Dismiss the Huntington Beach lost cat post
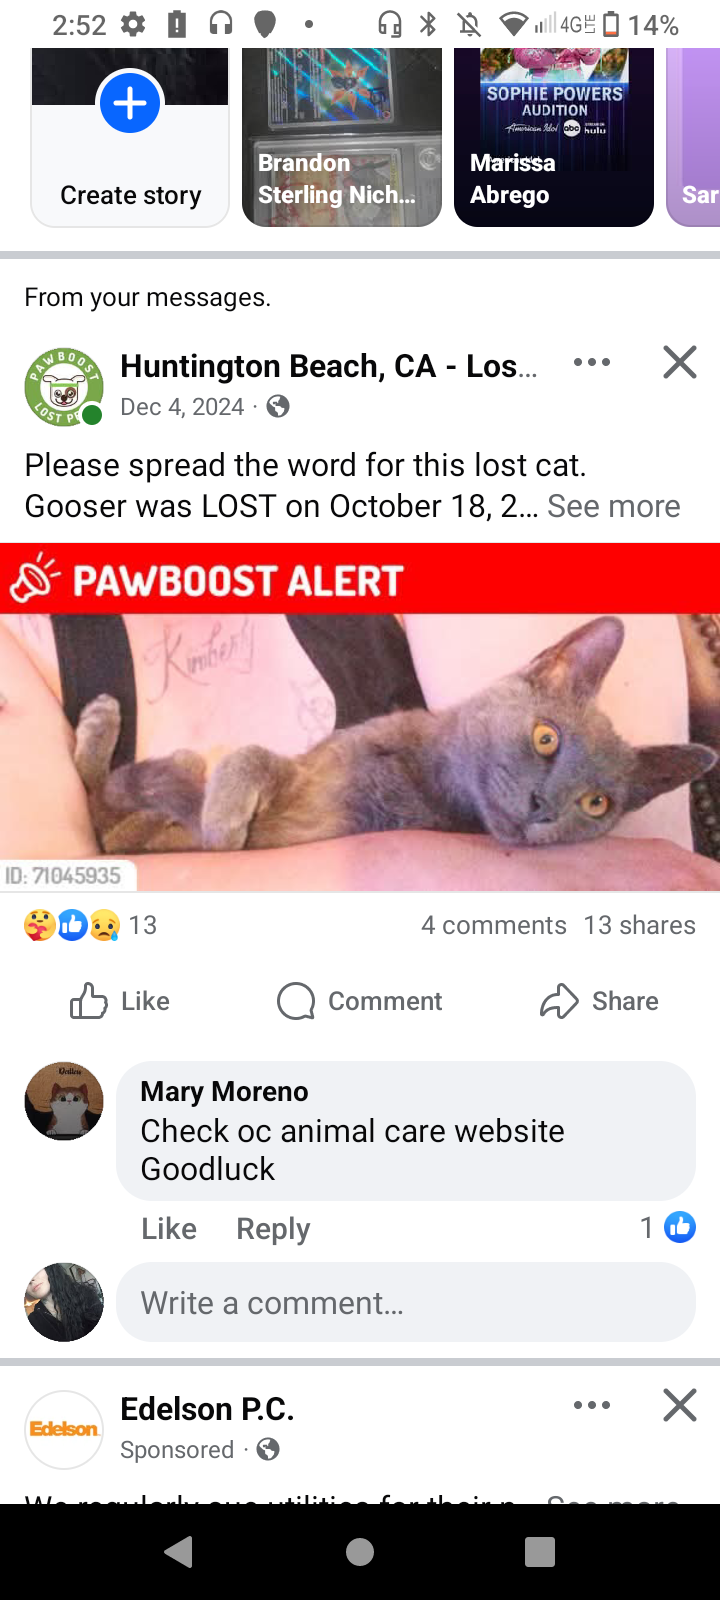Viewport: 720px width, 1600px height. 680,362
